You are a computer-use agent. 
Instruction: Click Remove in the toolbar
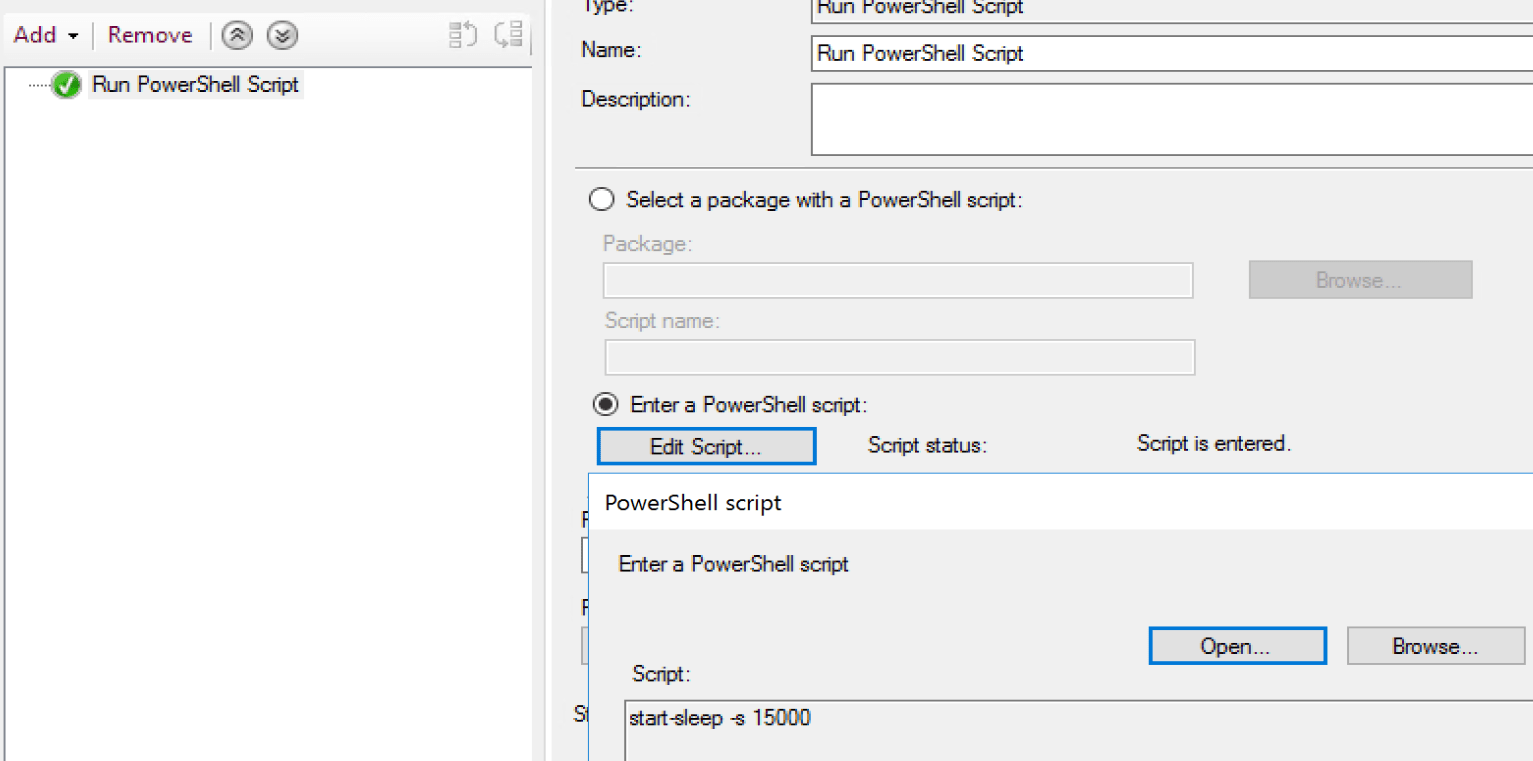(148, 35)
